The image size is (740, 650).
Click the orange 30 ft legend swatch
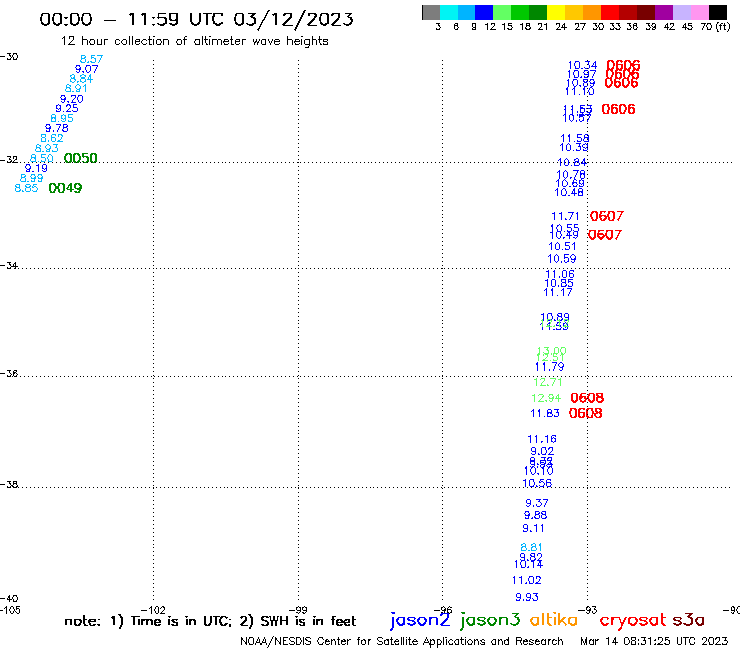(x=592, y=12)
